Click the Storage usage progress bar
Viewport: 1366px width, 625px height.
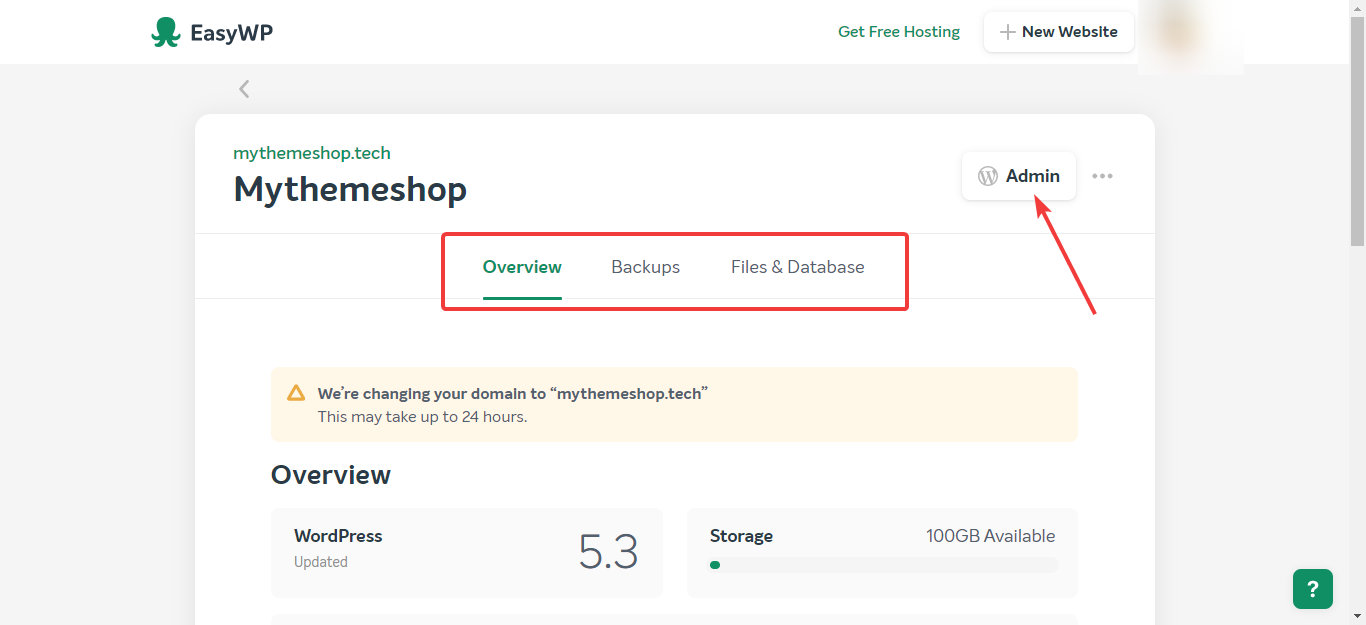click(883, 565)
